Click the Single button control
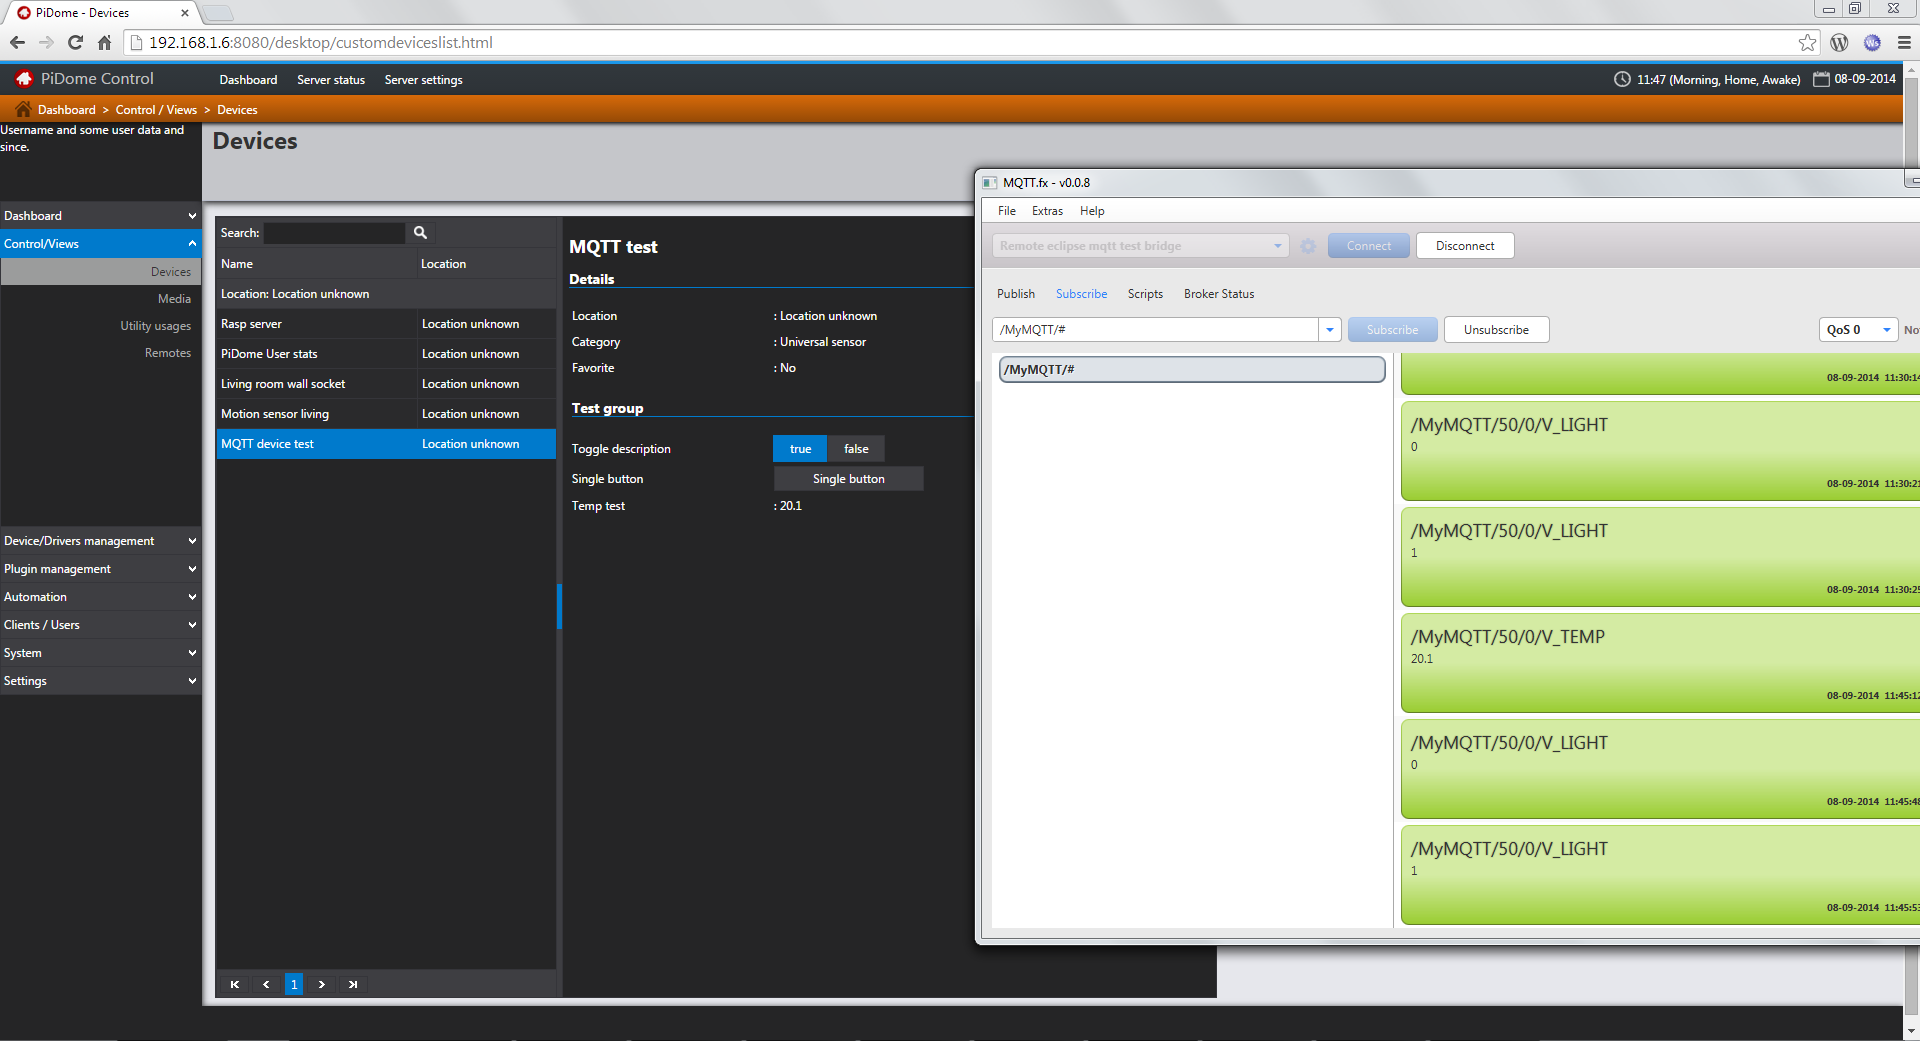The width and height of the screenshot is (1920, 1041). (x=848, y=479)
